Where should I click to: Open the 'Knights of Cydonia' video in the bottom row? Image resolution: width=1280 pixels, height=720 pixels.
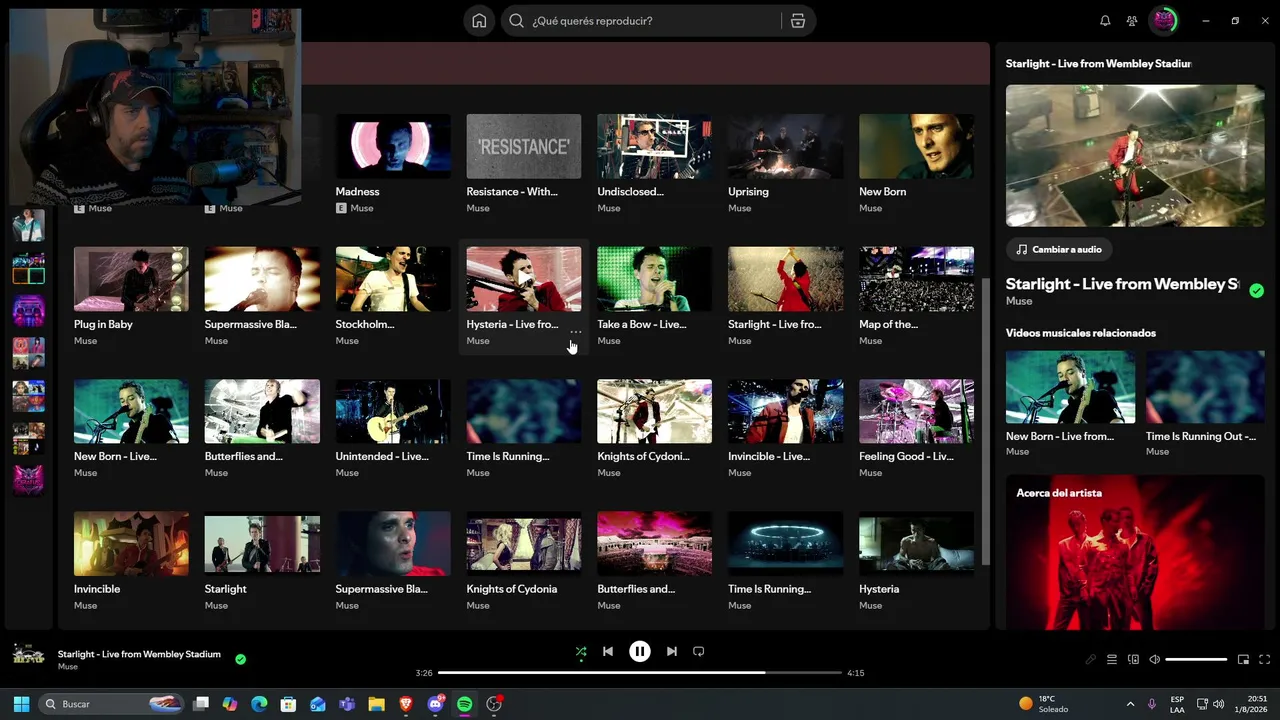tap(524, 544)
